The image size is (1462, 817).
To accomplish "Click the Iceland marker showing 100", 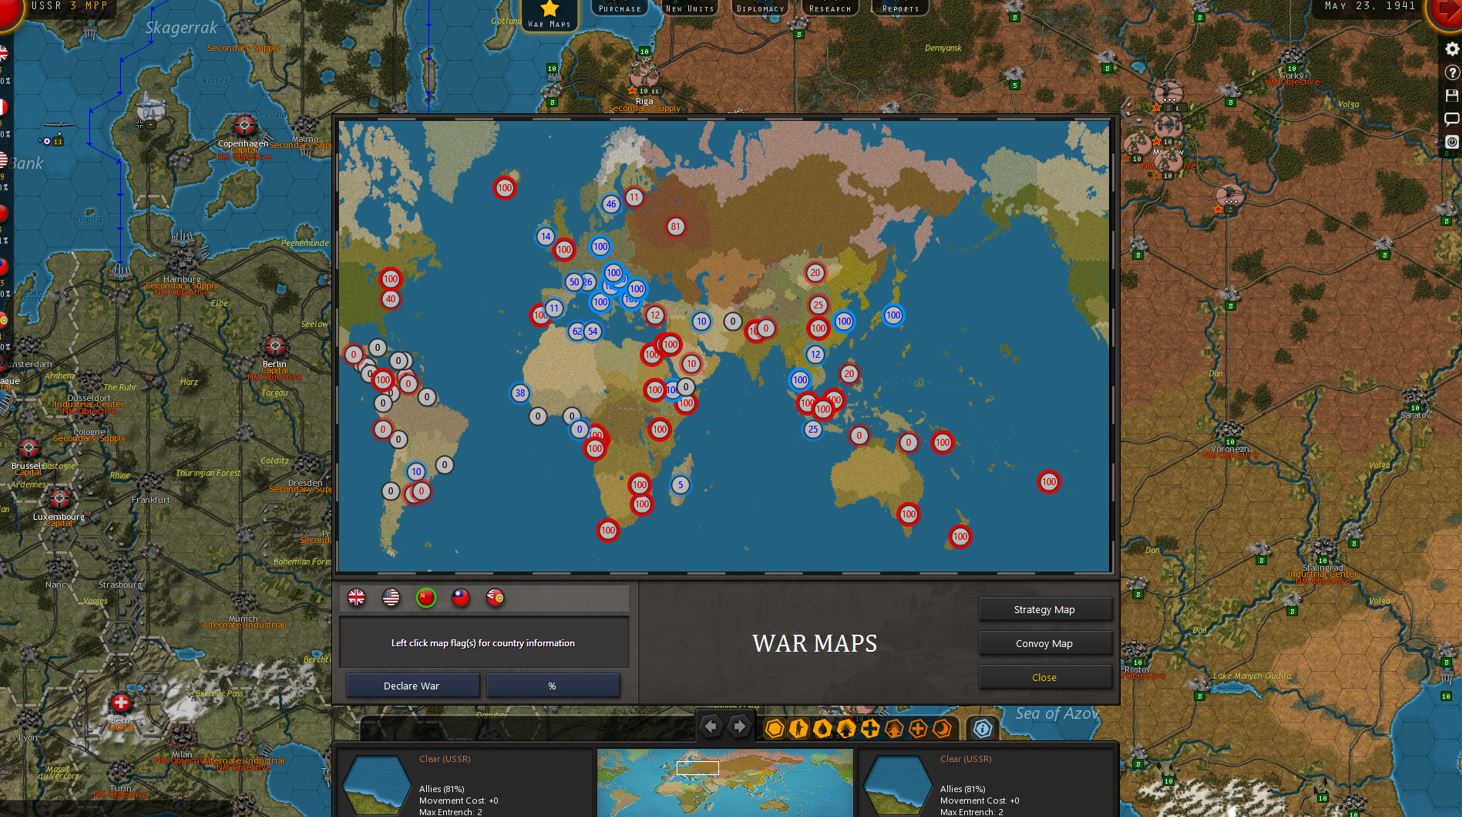I will (505, 187).
